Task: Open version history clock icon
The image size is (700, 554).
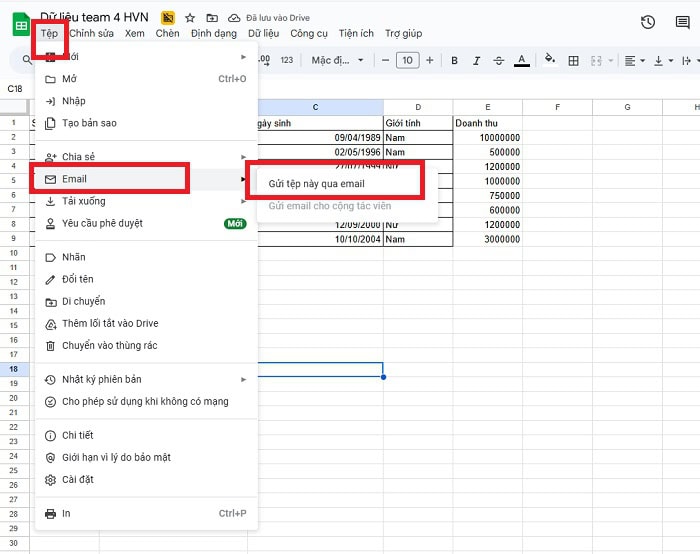Action: [648, 22]
